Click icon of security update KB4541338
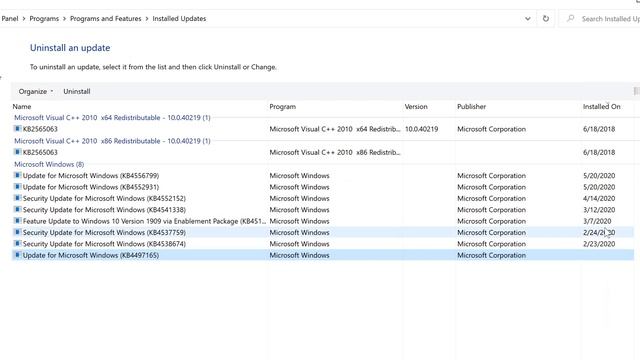The image size is (640, 360). [x=17, y=209]
